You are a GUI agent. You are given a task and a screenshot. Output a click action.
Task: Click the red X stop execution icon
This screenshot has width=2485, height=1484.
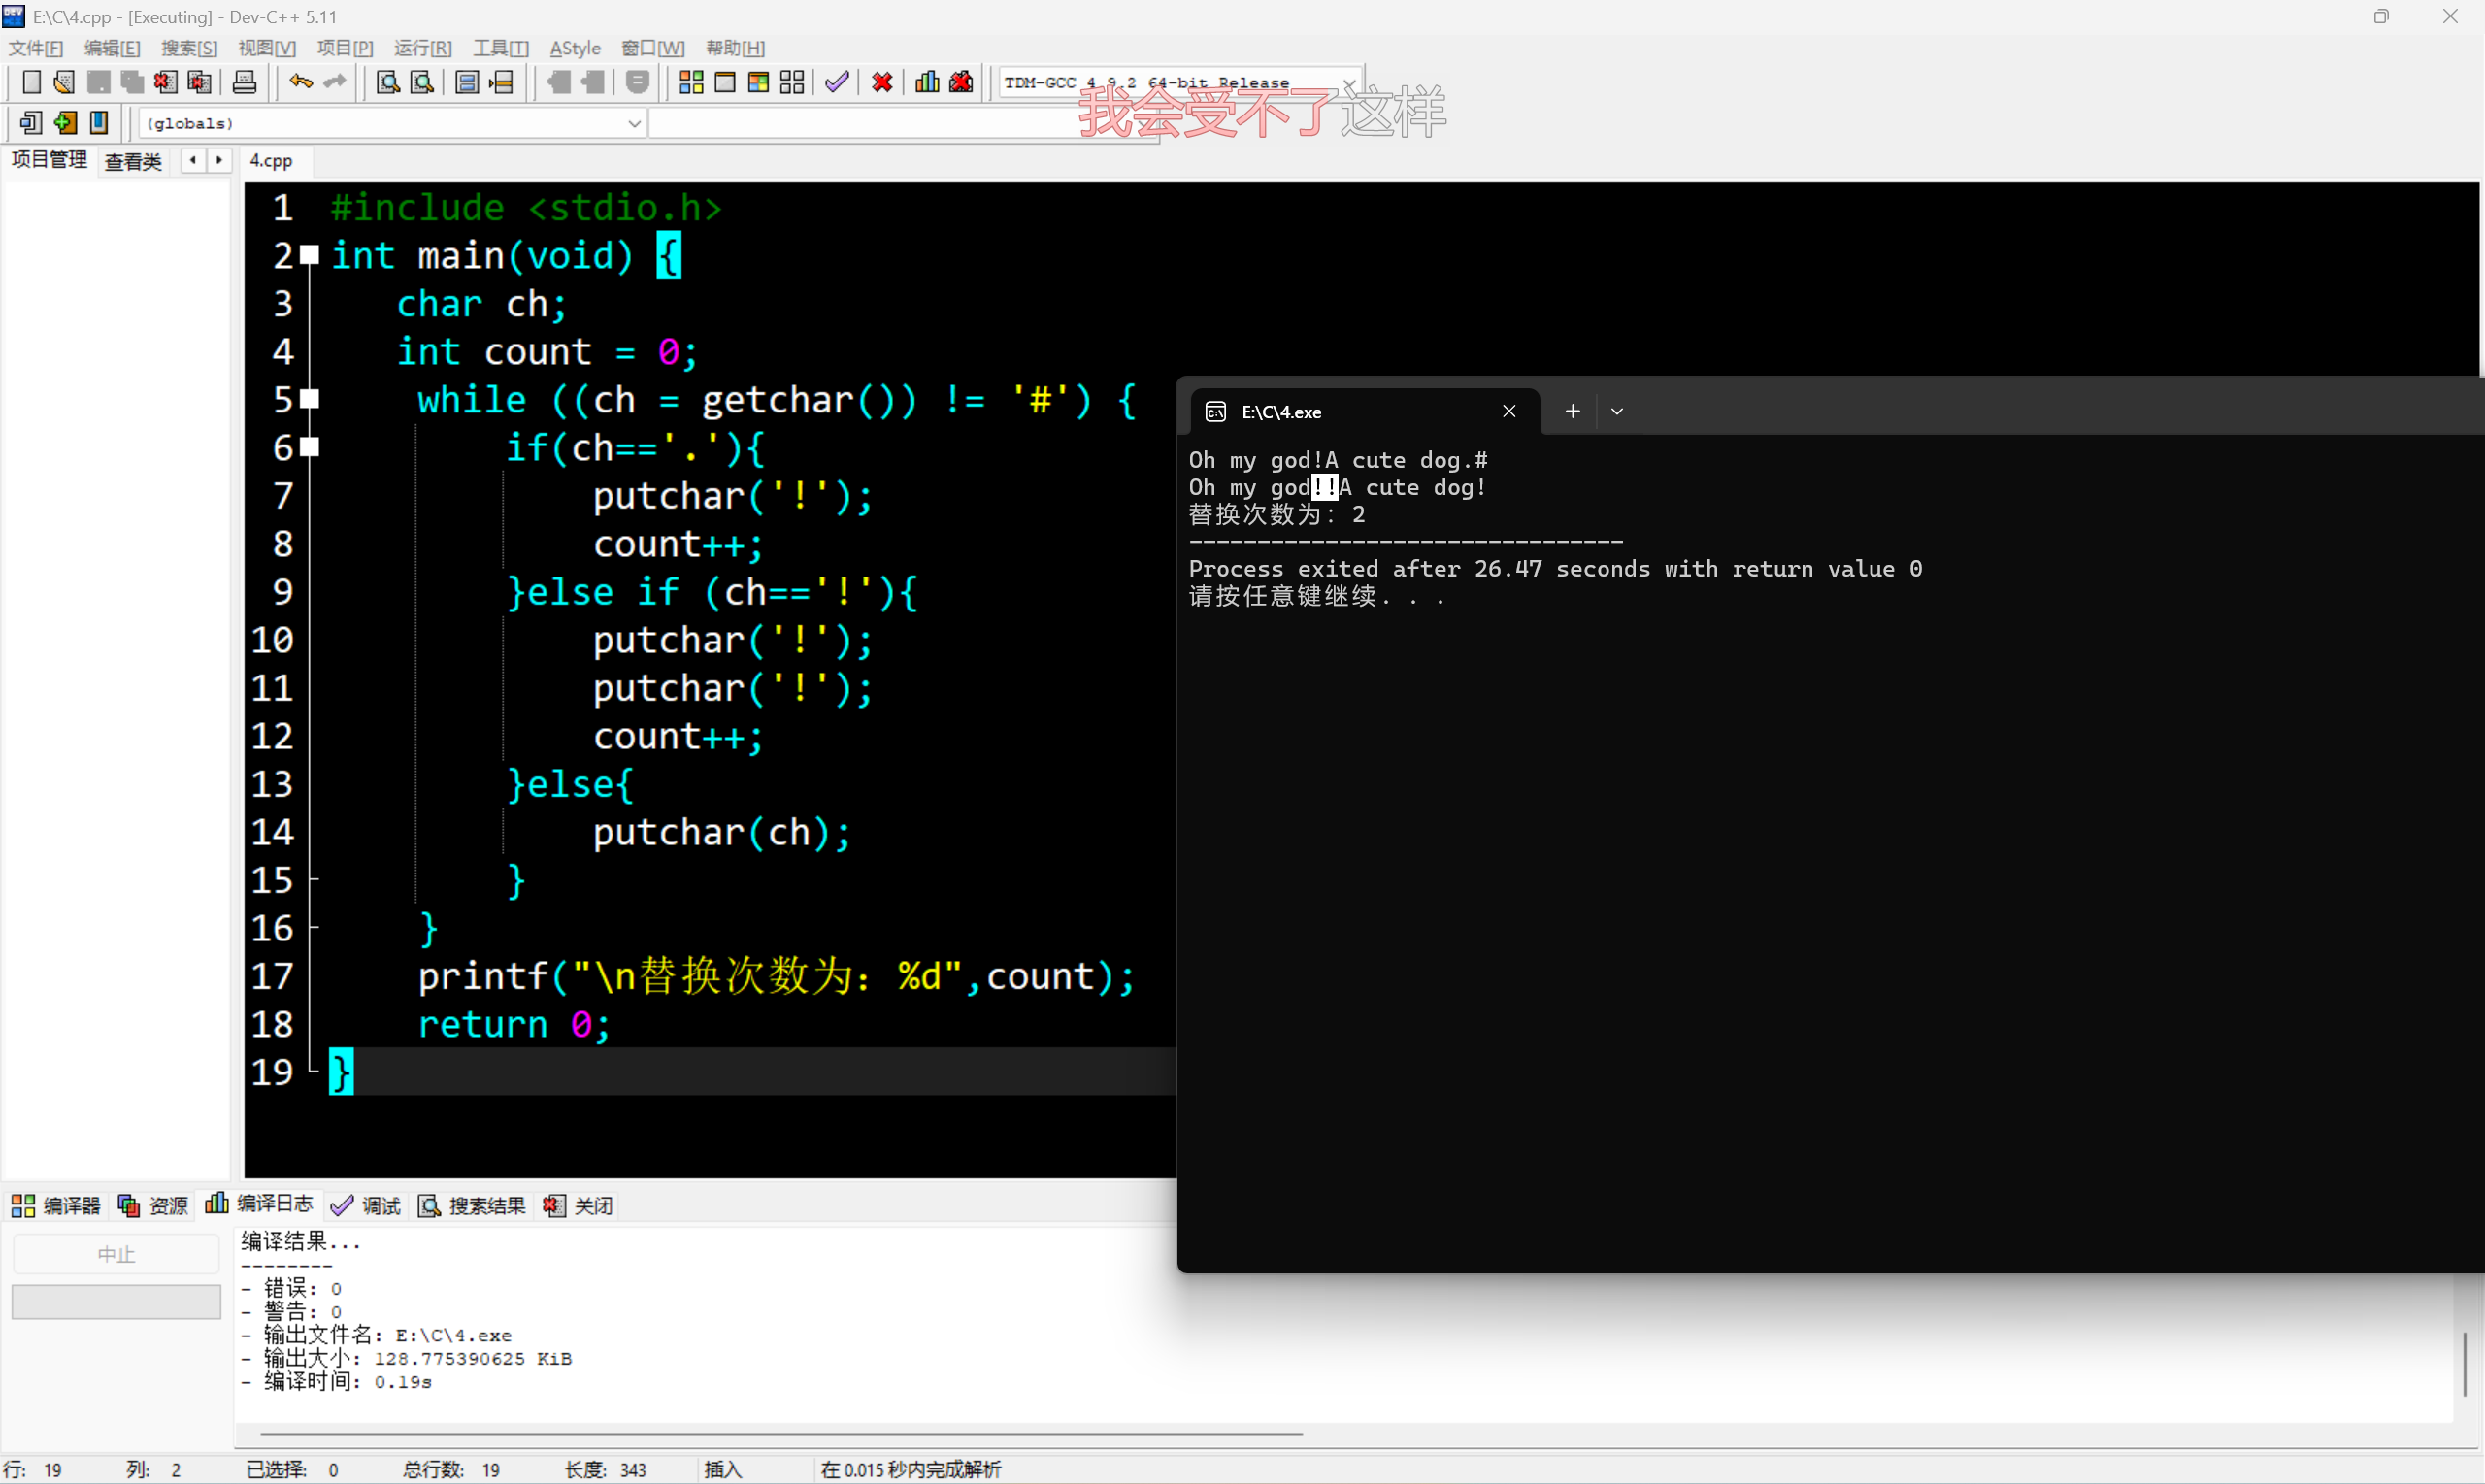click(x=882, y=82)
